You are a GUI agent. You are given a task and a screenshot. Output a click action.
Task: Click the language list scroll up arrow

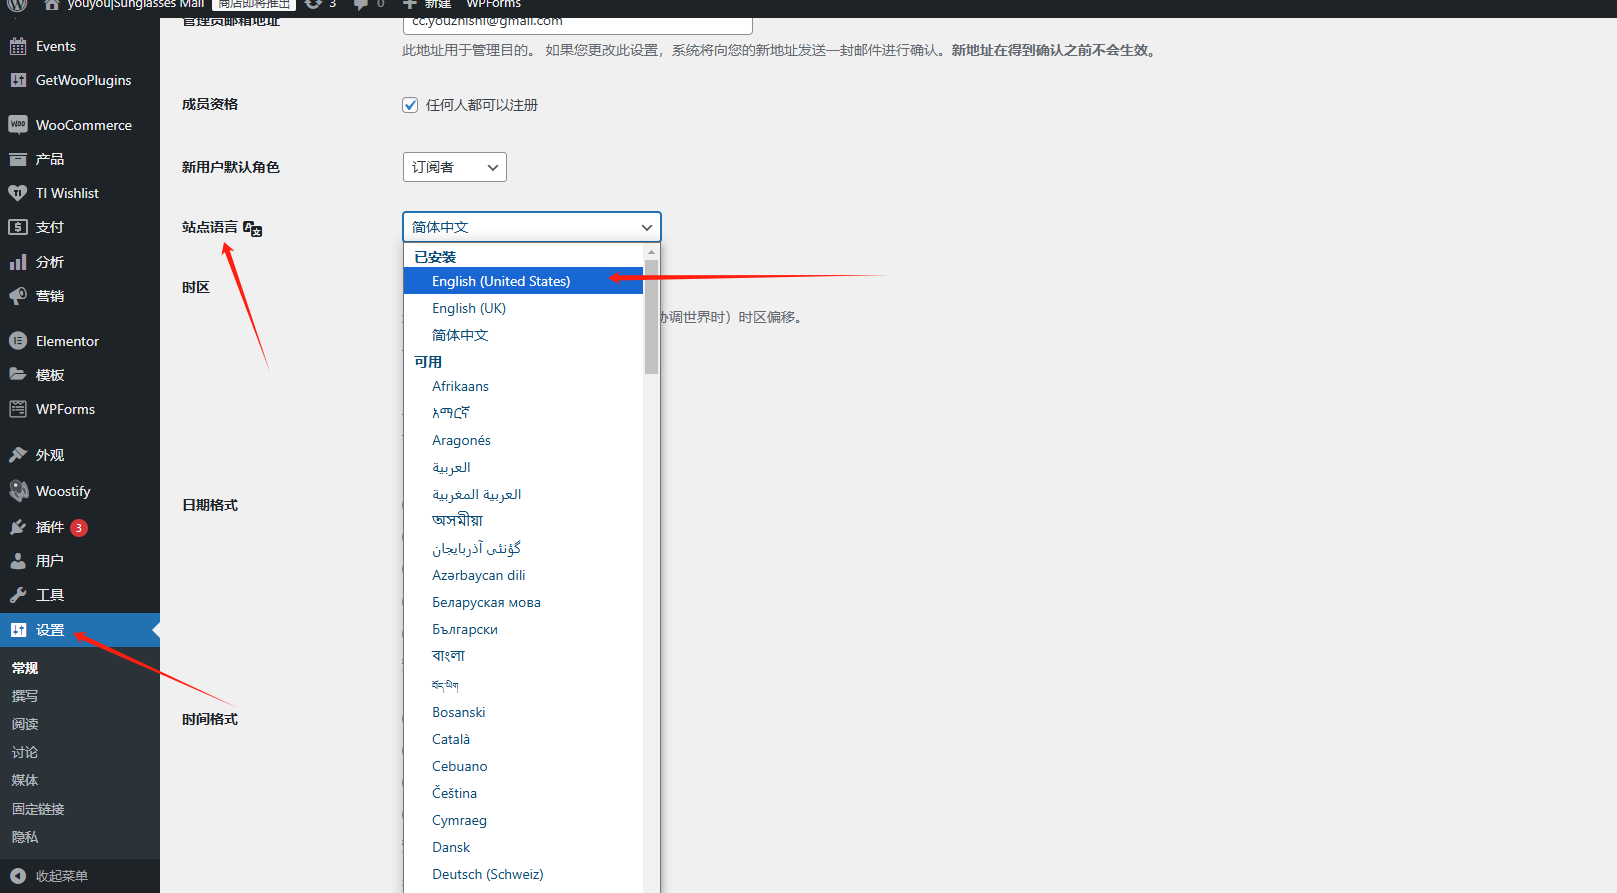(x=652, y=252)
